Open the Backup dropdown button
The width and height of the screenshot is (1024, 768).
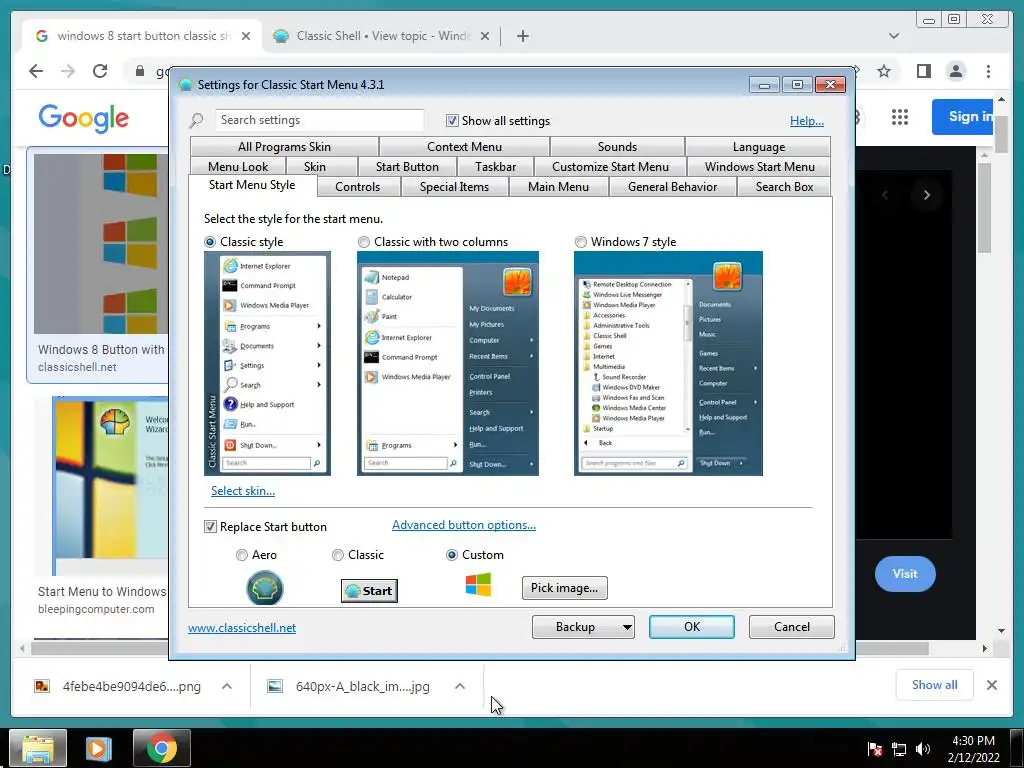click(583, 627)
